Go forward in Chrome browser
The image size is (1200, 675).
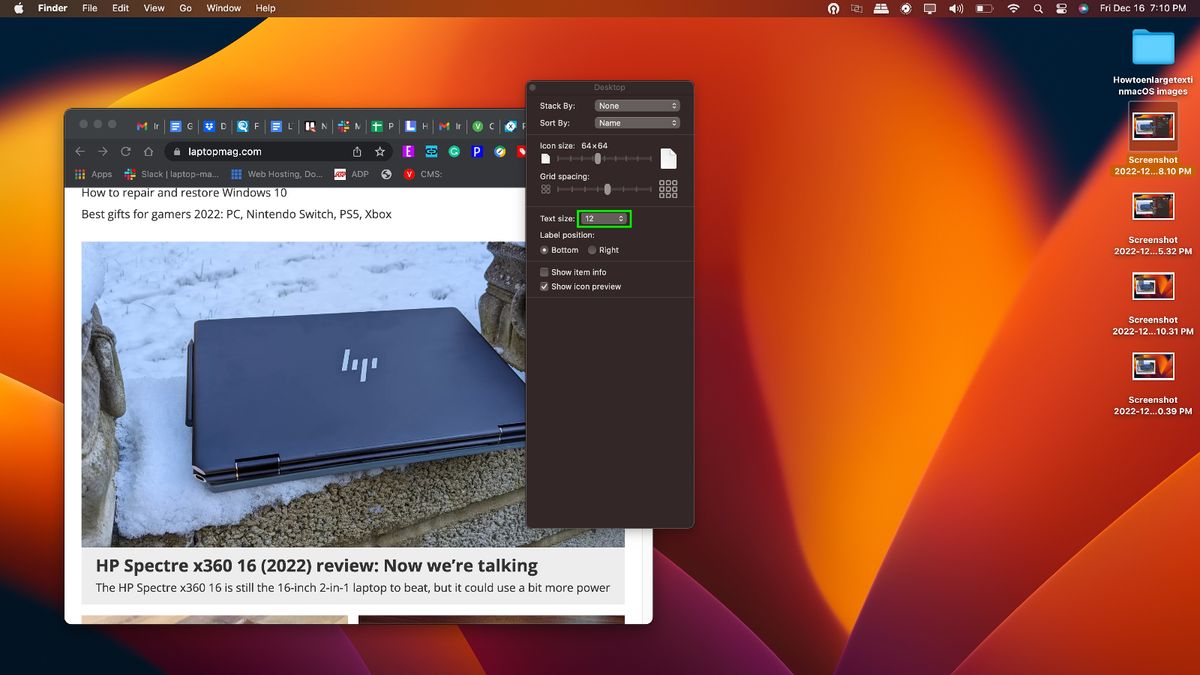[x=103, y=151]
